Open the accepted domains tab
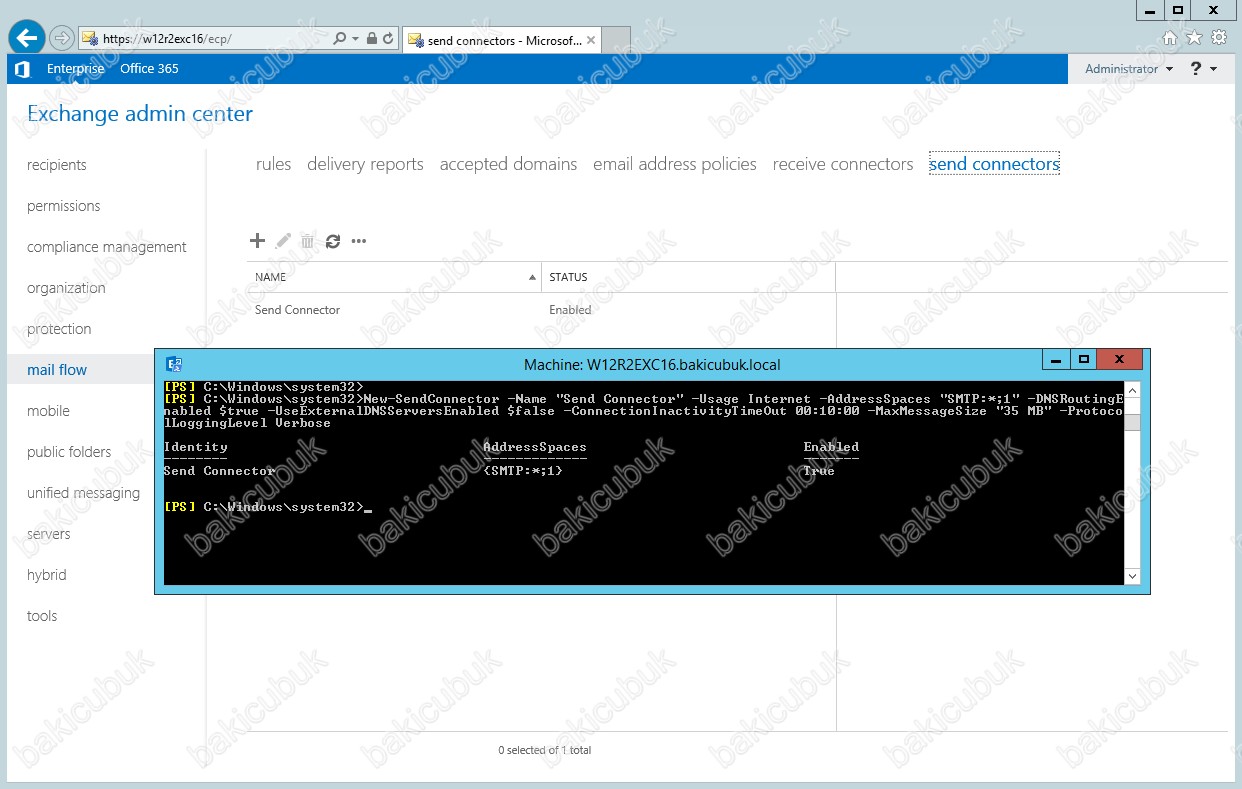 click(508, 164)
